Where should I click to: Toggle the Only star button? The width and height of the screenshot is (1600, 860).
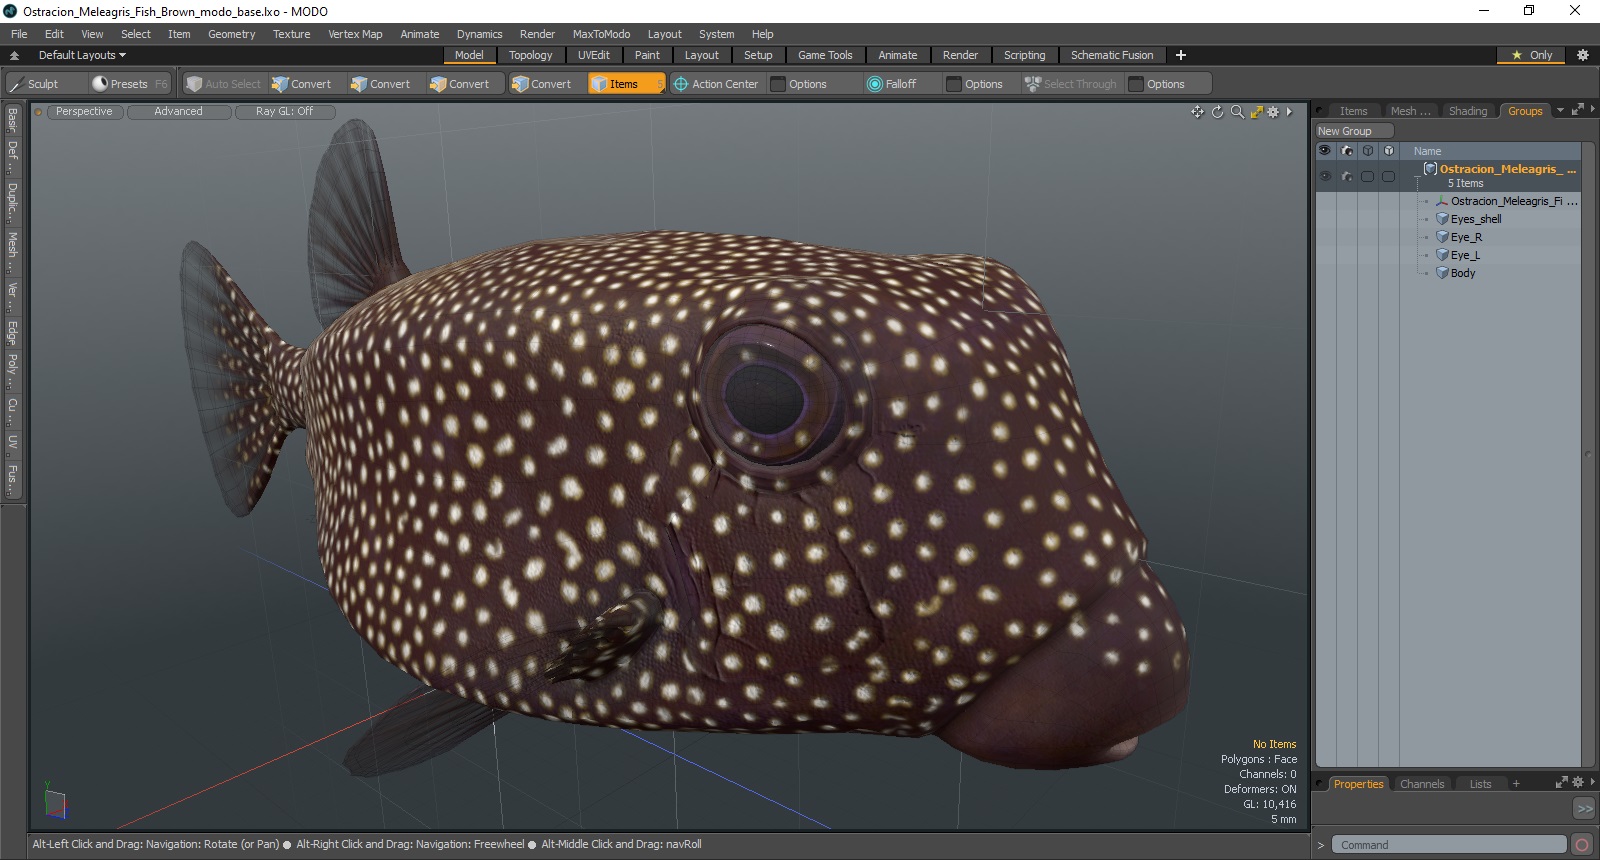point(1532,55)
